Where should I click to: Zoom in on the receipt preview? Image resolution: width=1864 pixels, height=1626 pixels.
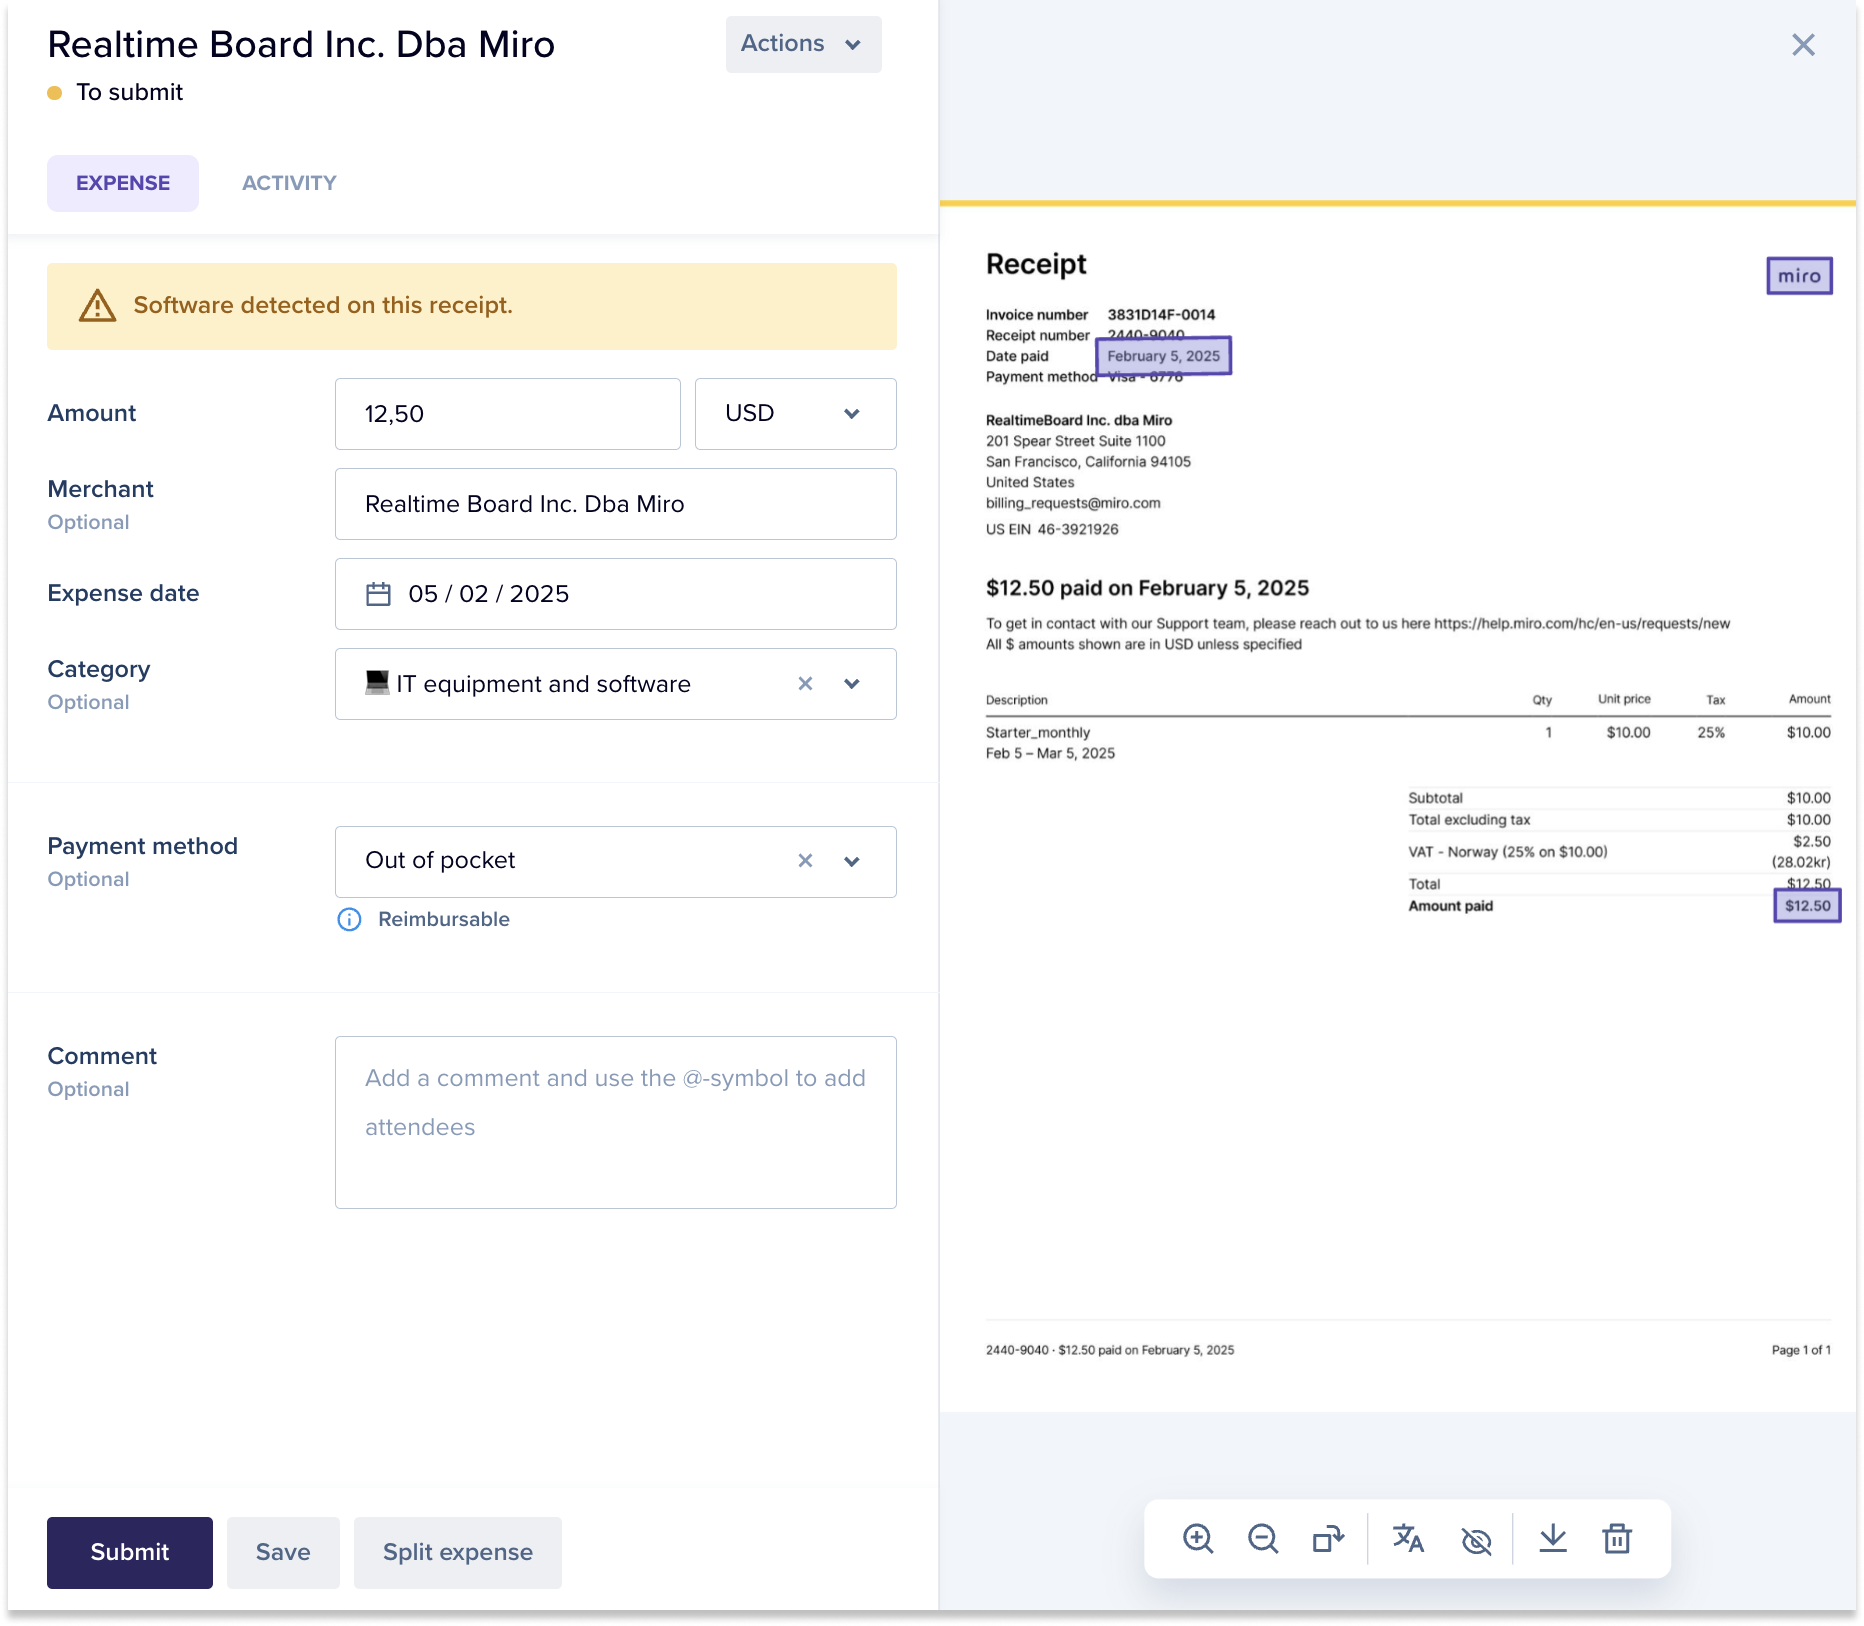pyautogui.click(x=1198, y=1539)
